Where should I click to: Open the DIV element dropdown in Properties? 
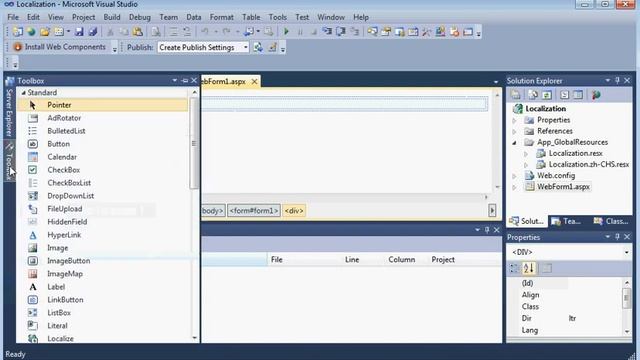[x=627, y=252]
